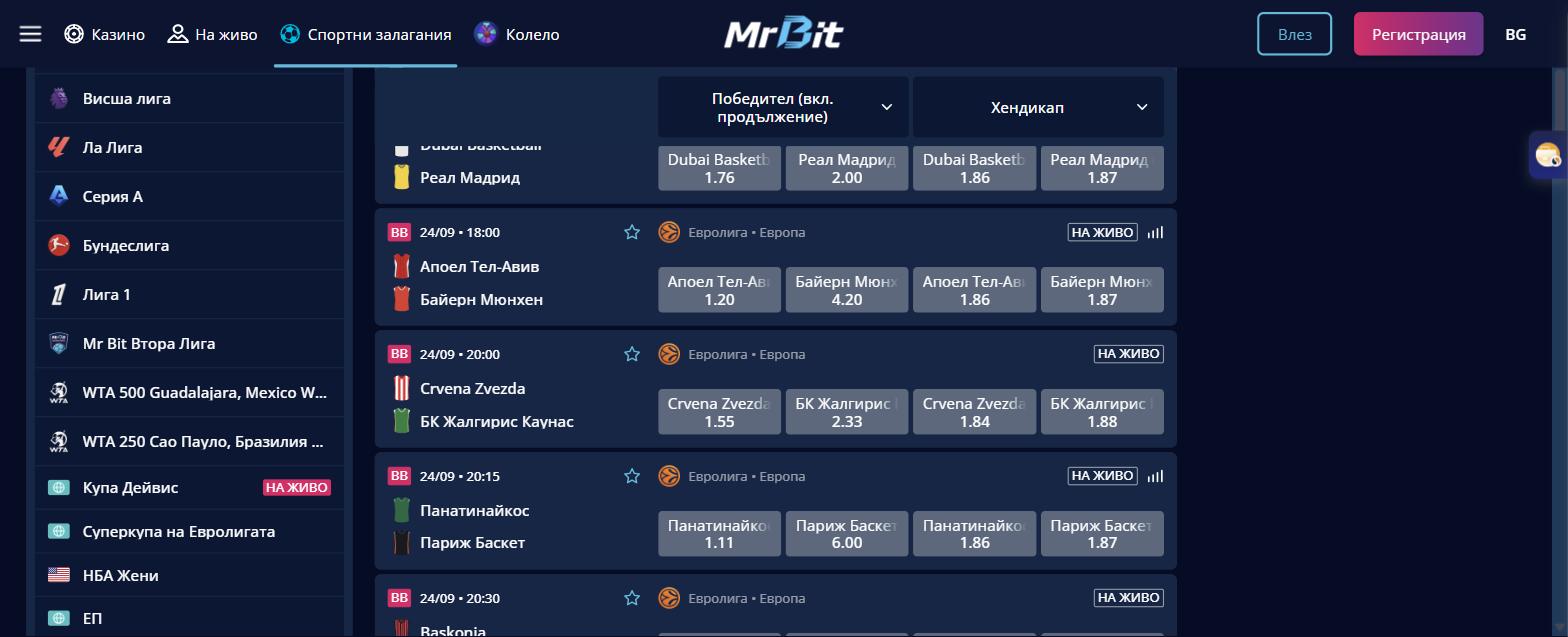Click the Crvena Zvezda jersey icon
Image resolution: width=1568 pixels, height=637 pixels.
point(401,388)
